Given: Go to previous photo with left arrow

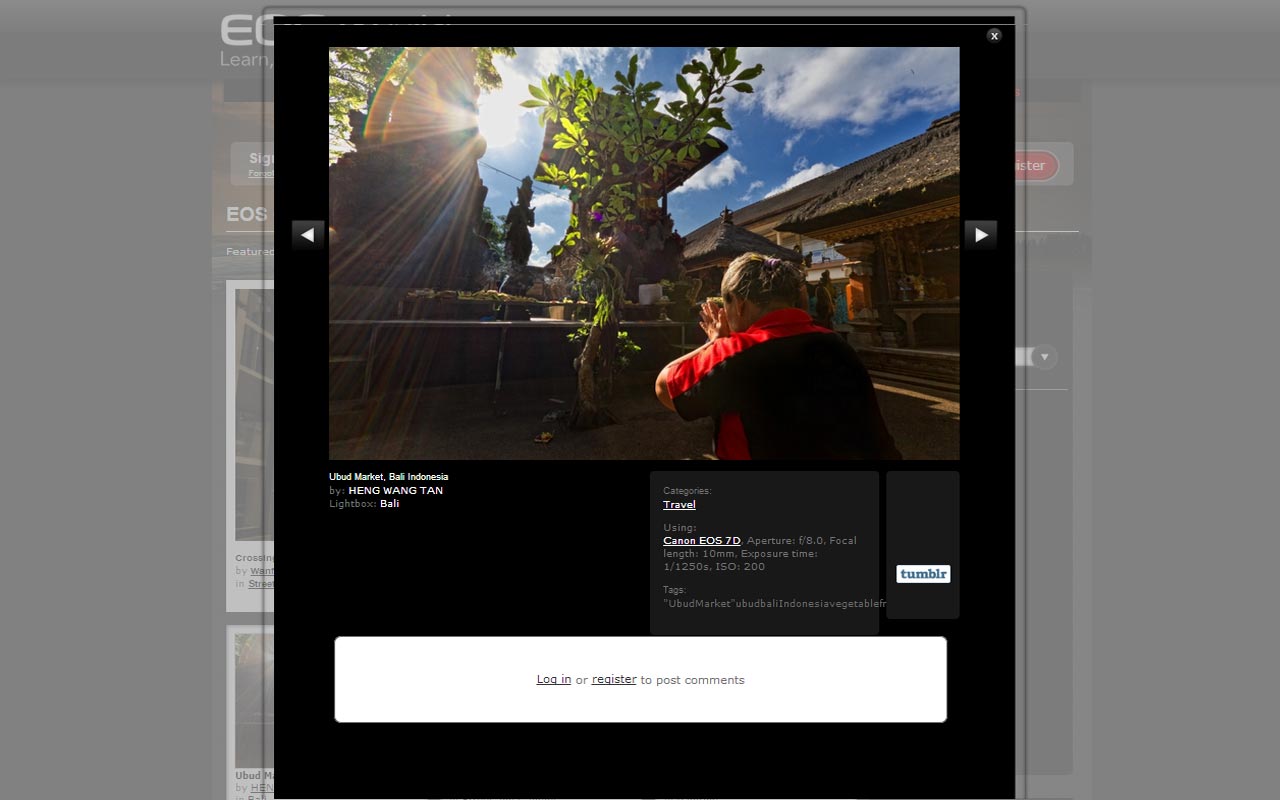Looking at the screenshot, I should pyautogui.click(x=308, y=235).
